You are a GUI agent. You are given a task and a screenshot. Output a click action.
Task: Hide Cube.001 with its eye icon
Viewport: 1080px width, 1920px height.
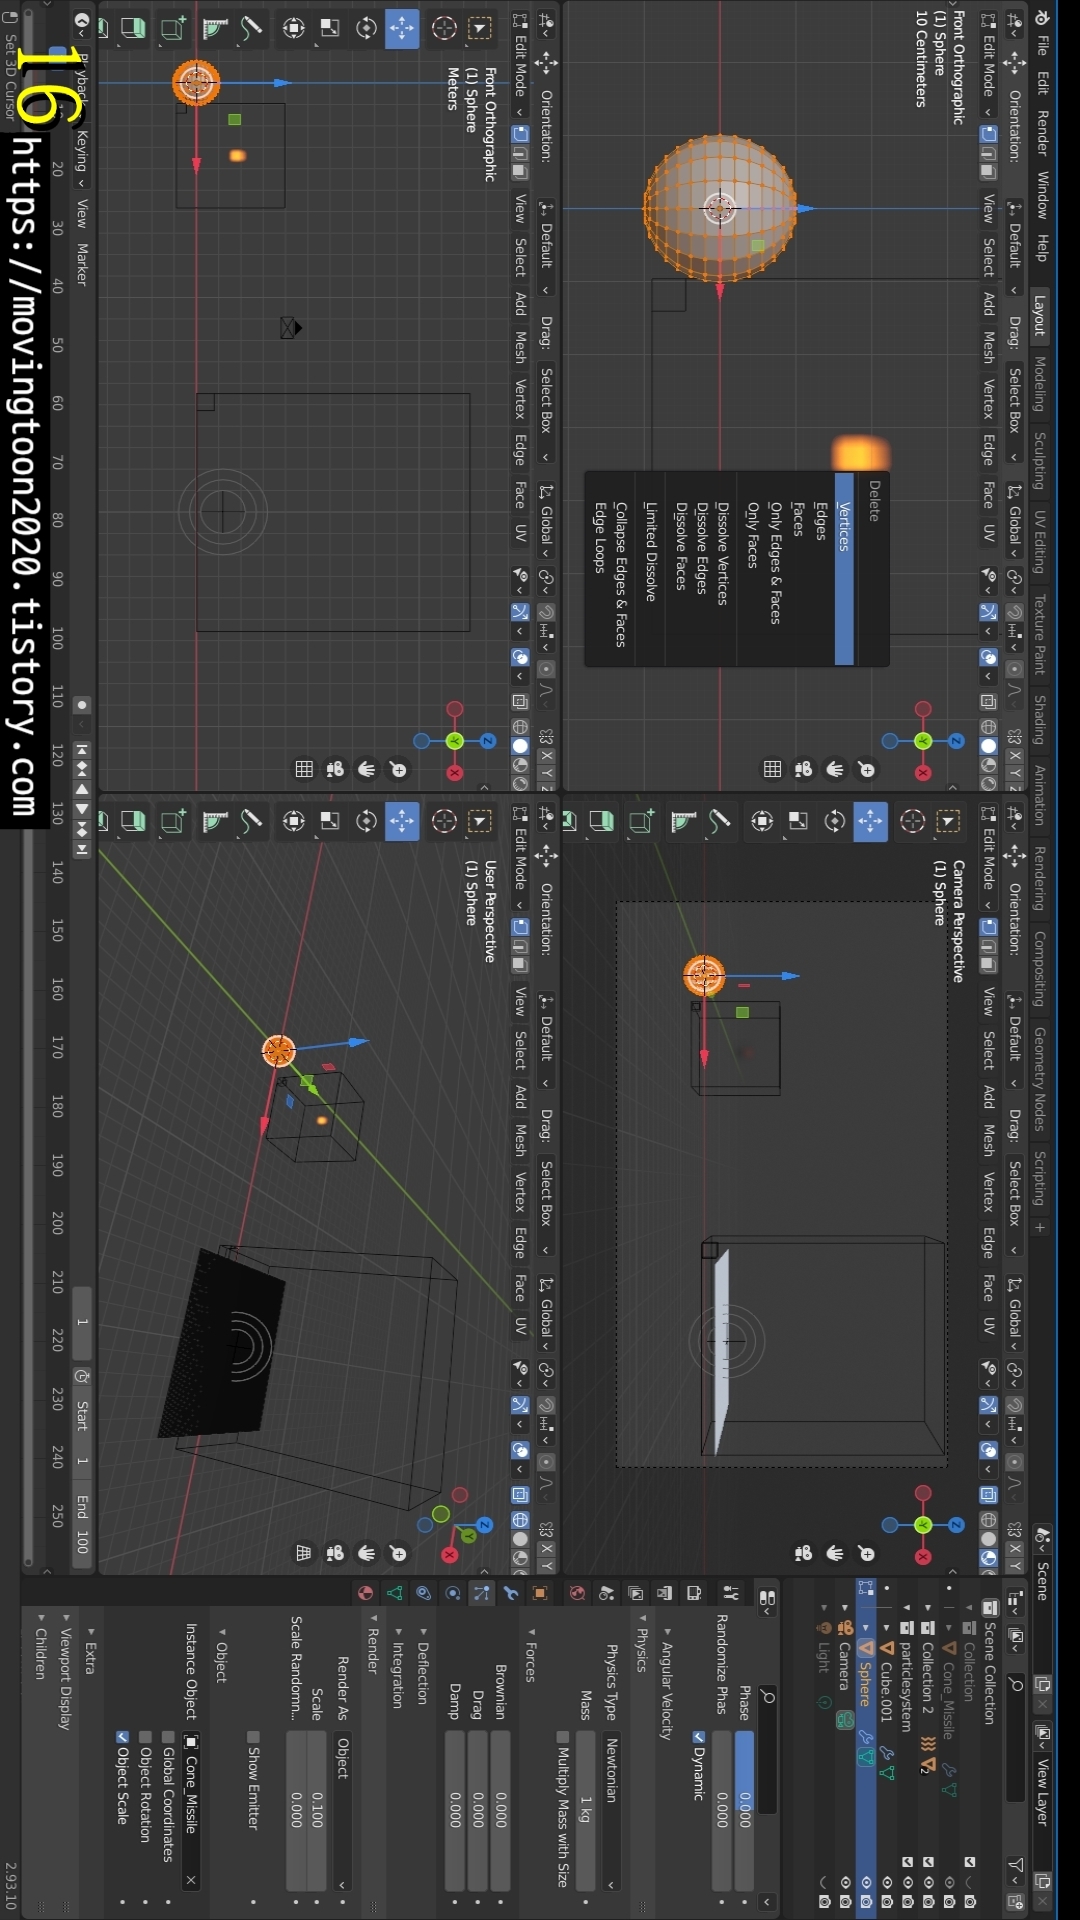point(887,1883)
